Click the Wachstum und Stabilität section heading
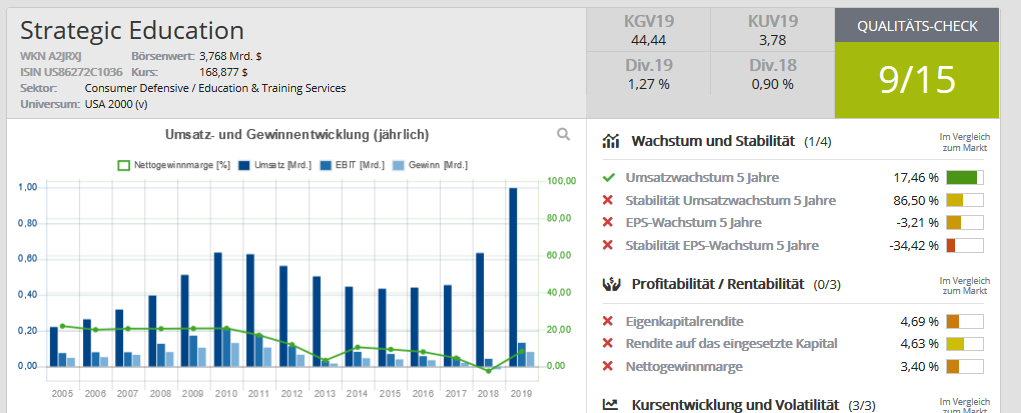1021x413 pixels. 712,141
